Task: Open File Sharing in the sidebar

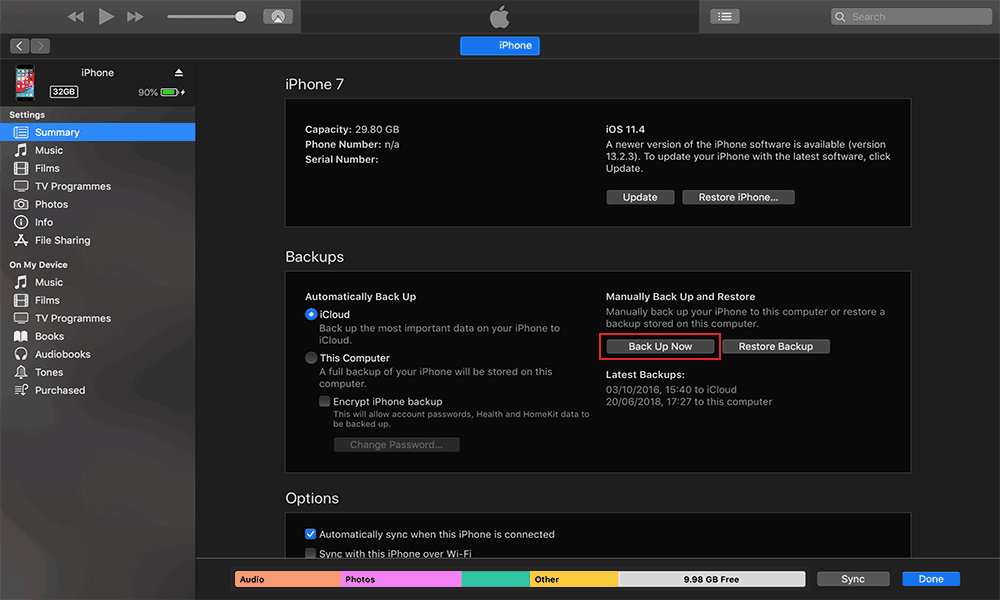Action: pyautogui.click(x=98, y=240)
